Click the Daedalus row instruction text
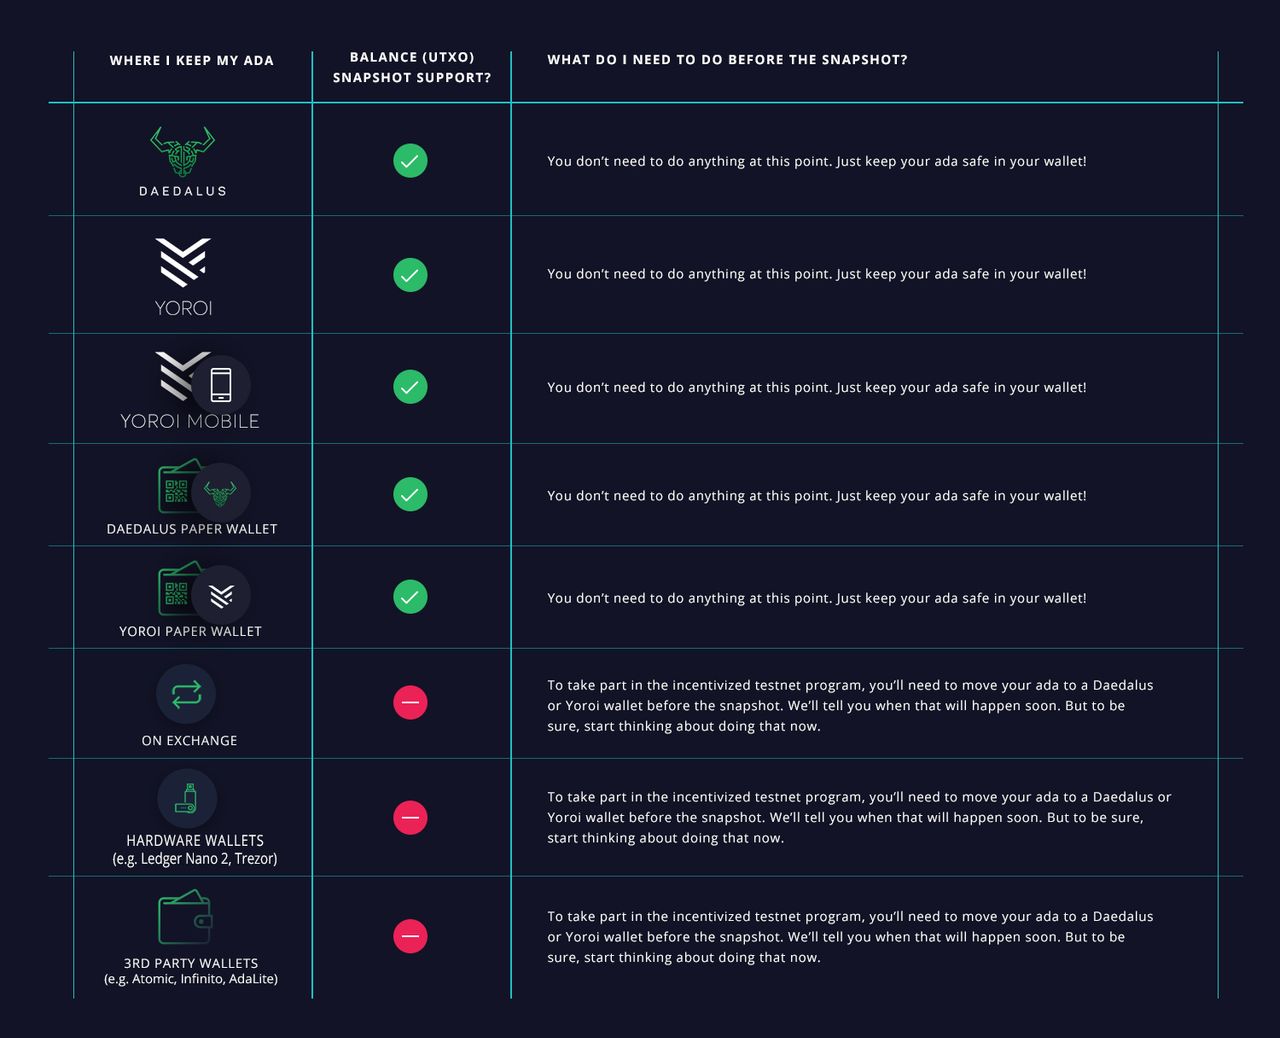This screenshot has width=1280, height=1038. click(817, 161)
